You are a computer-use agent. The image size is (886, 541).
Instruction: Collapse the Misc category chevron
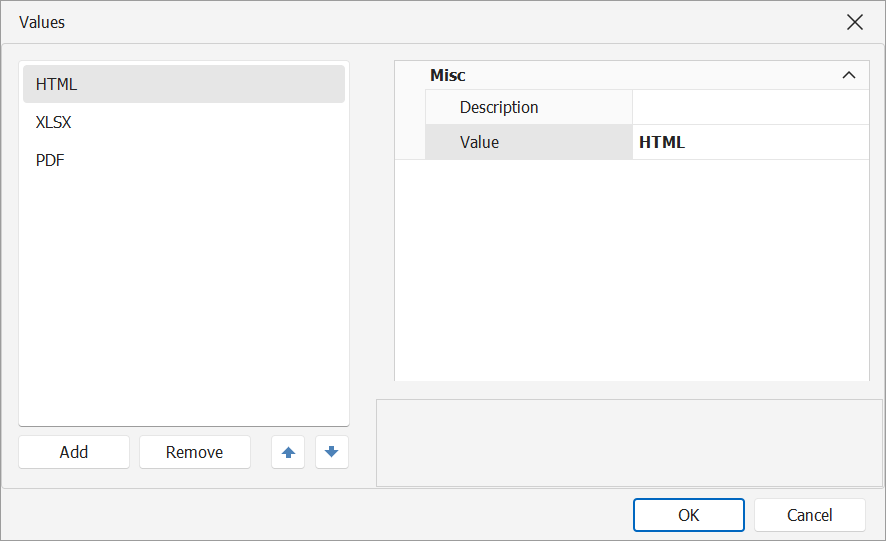(849, 75)
